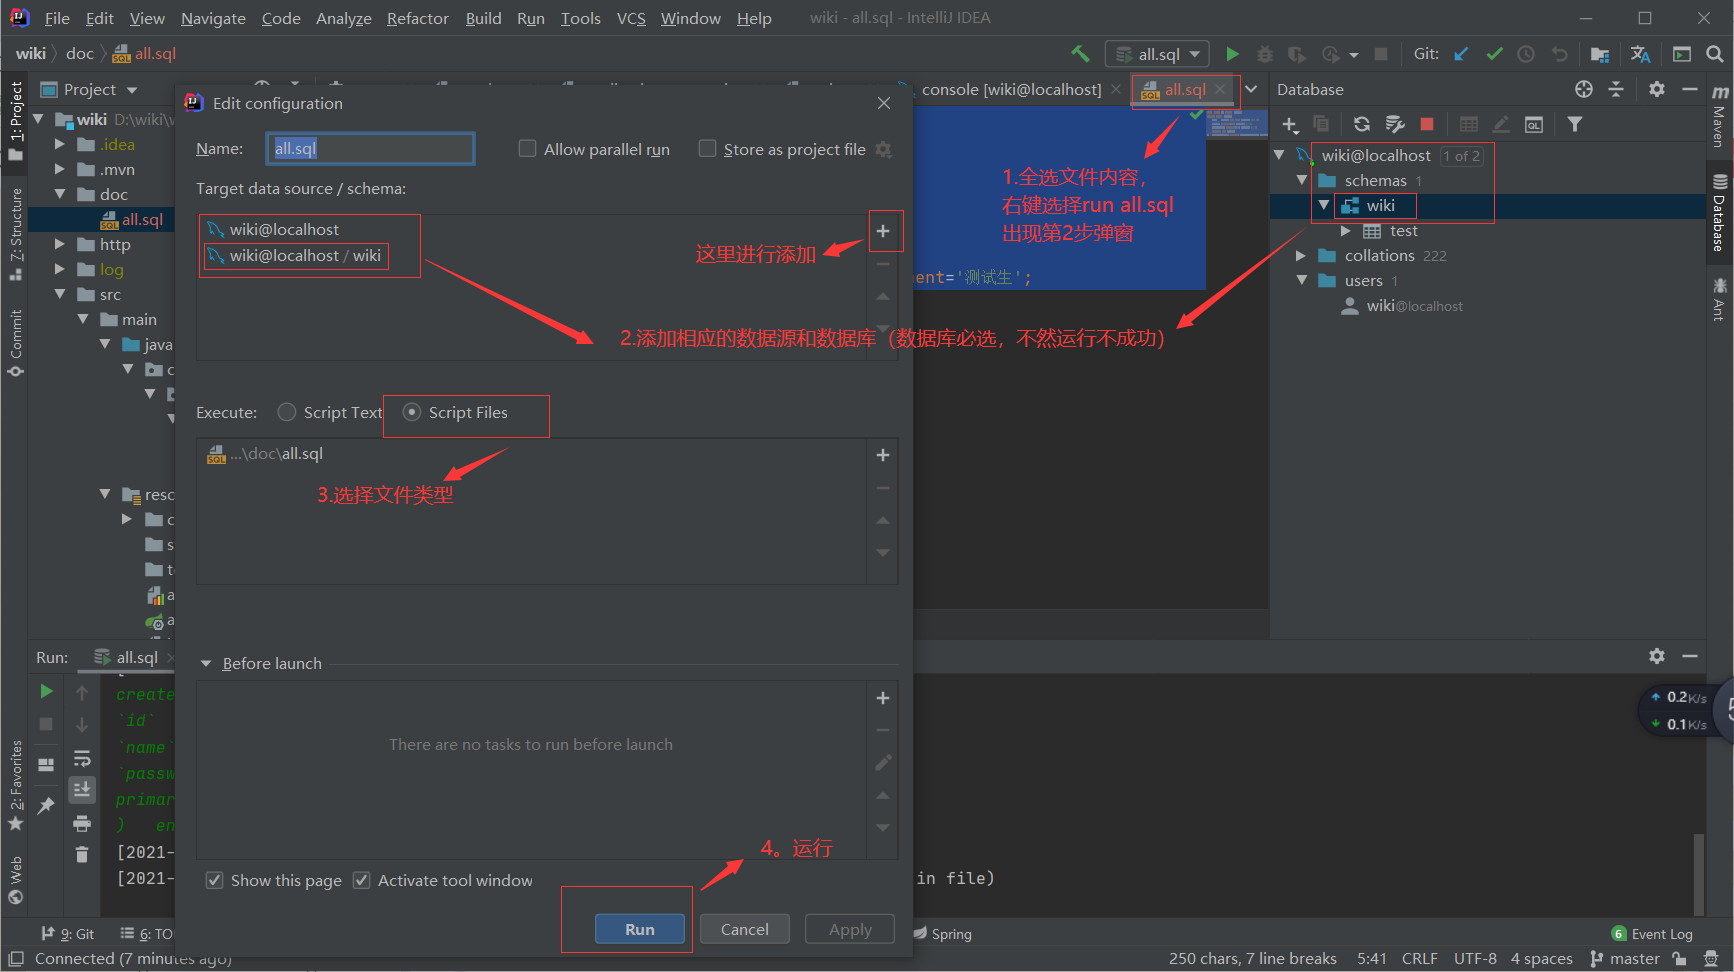This screenshot has height=972, width=1734.
Task: Click the Database filter funnel icon
Action: (1575, 124)
